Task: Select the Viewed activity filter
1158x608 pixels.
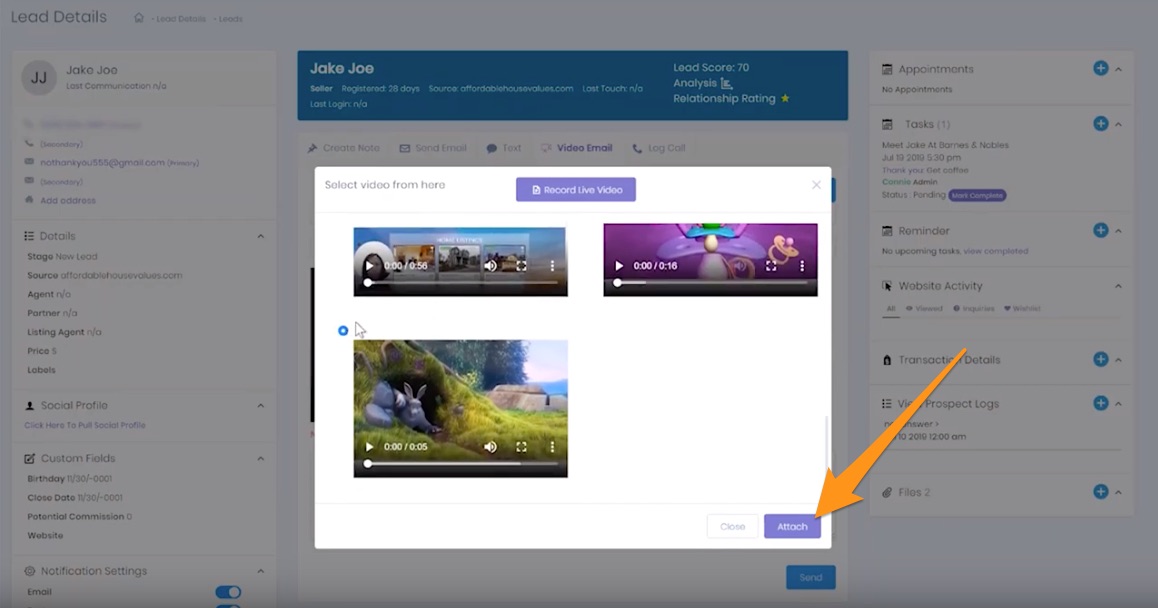Action: 924,309
